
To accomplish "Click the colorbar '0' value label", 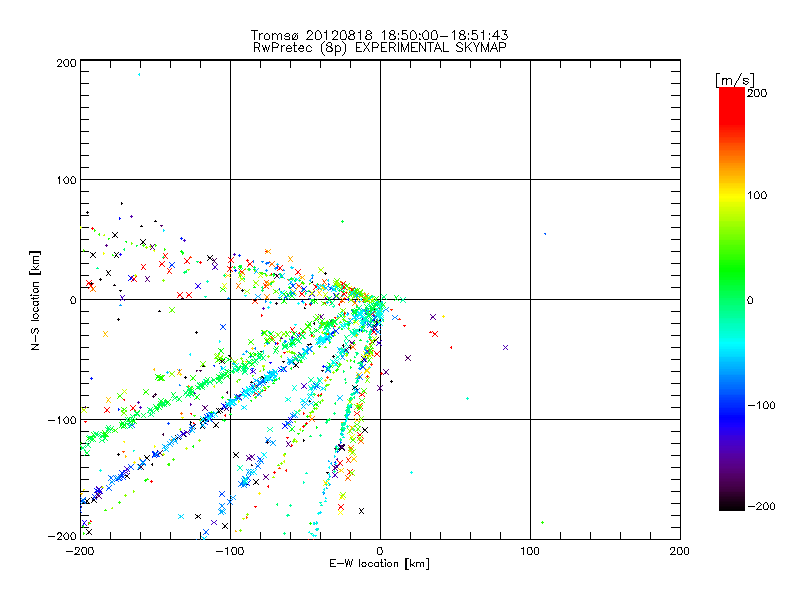I will tap(750, 300).
